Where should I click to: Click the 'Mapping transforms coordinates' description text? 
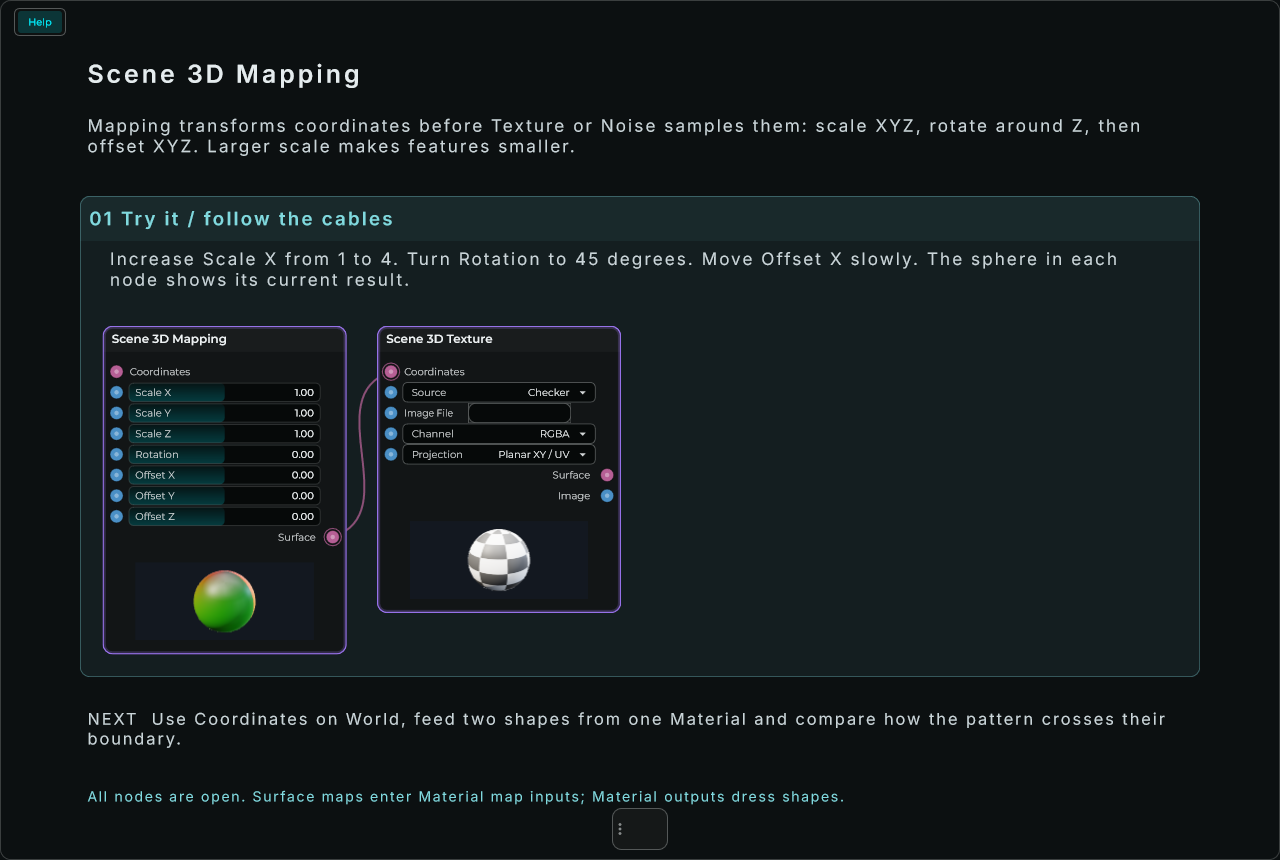click(x=614, y=136)
